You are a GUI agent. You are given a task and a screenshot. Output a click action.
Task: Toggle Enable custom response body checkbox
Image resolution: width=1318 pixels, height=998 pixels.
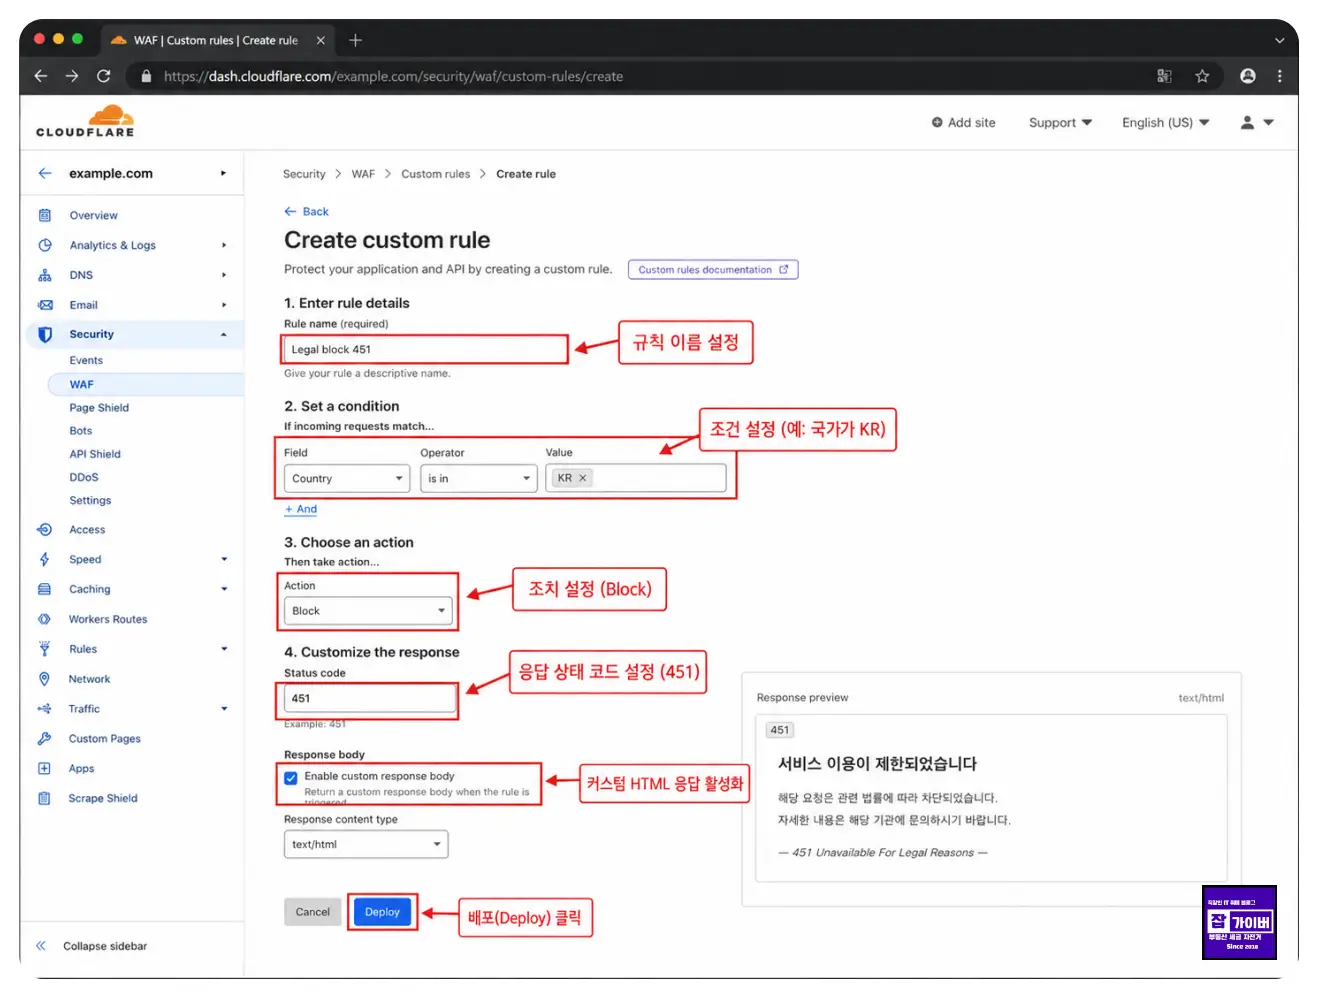(x=291, y=778)
